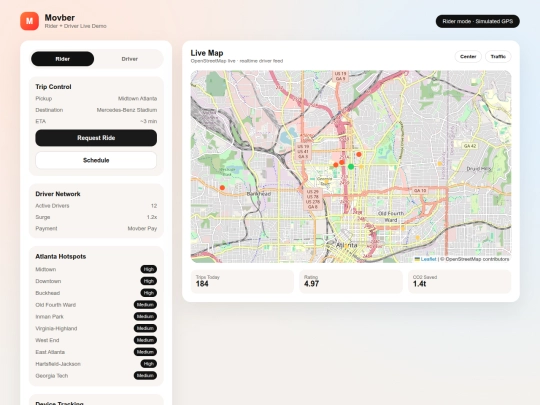Click the Trips Today 184 stat card

pos(242,281)
